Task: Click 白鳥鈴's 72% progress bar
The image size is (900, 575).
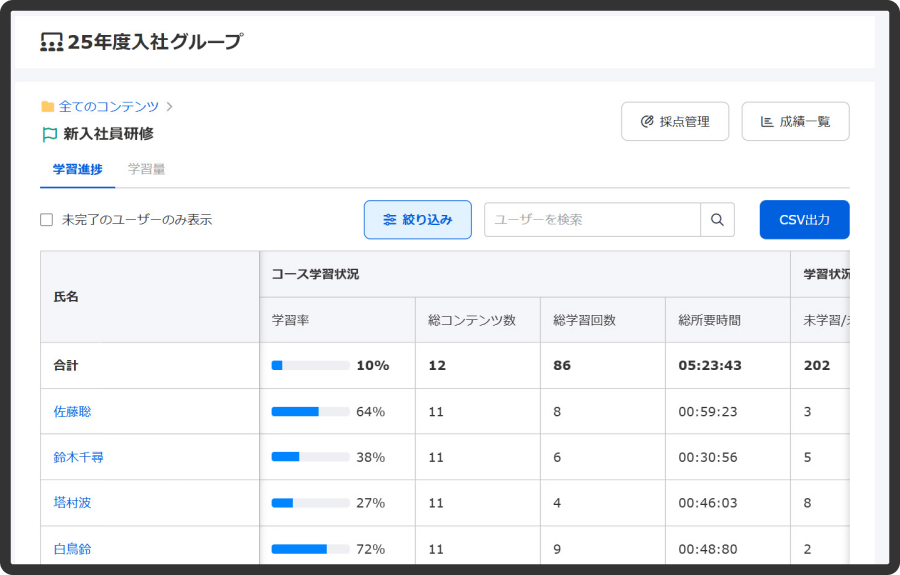Action: pyautogui.click(x=311, y=549)
